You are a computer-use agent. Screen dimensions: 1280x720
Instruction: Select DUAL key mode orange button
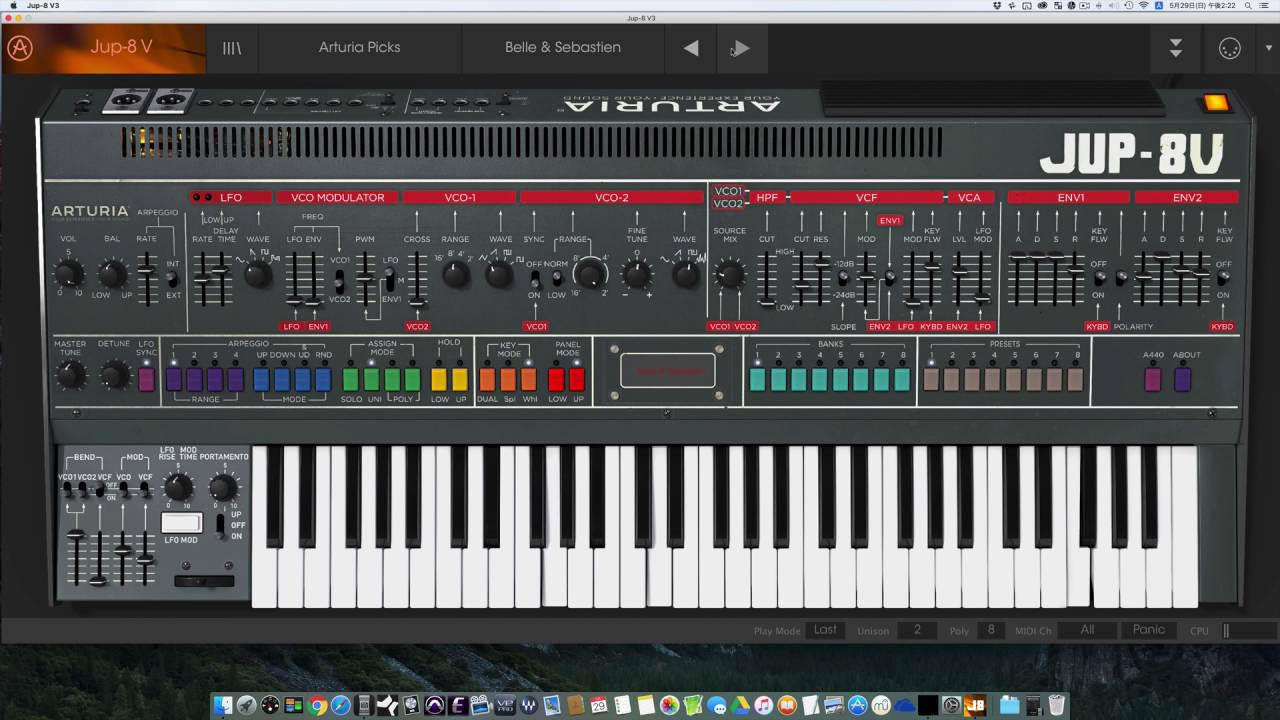point(487,379)
